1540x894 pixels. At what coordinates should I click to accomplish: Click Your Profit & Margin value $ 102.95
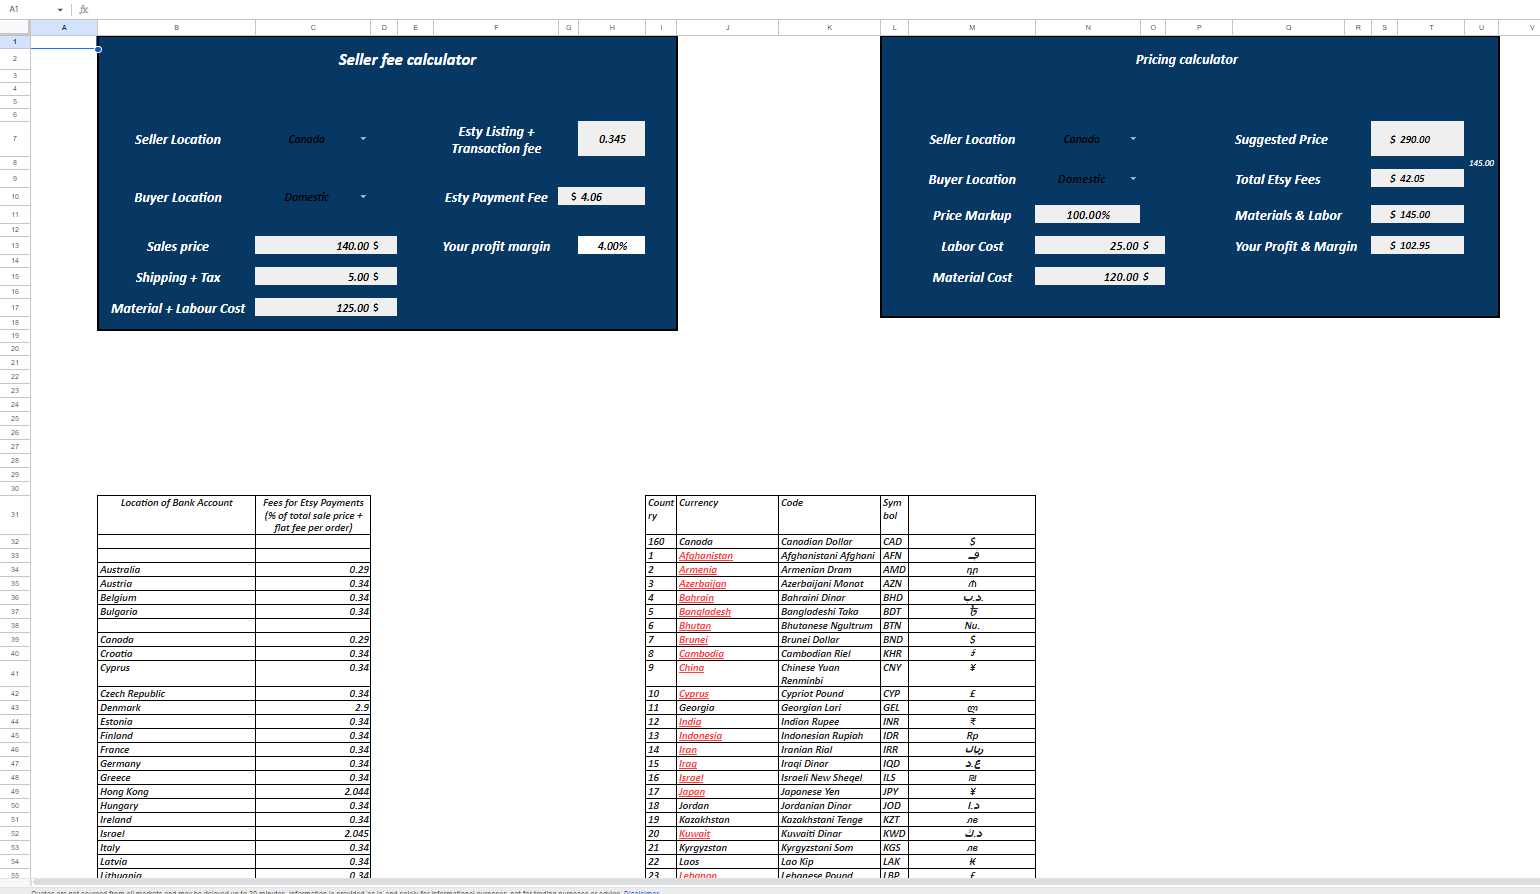click(x=1417, y=245)
